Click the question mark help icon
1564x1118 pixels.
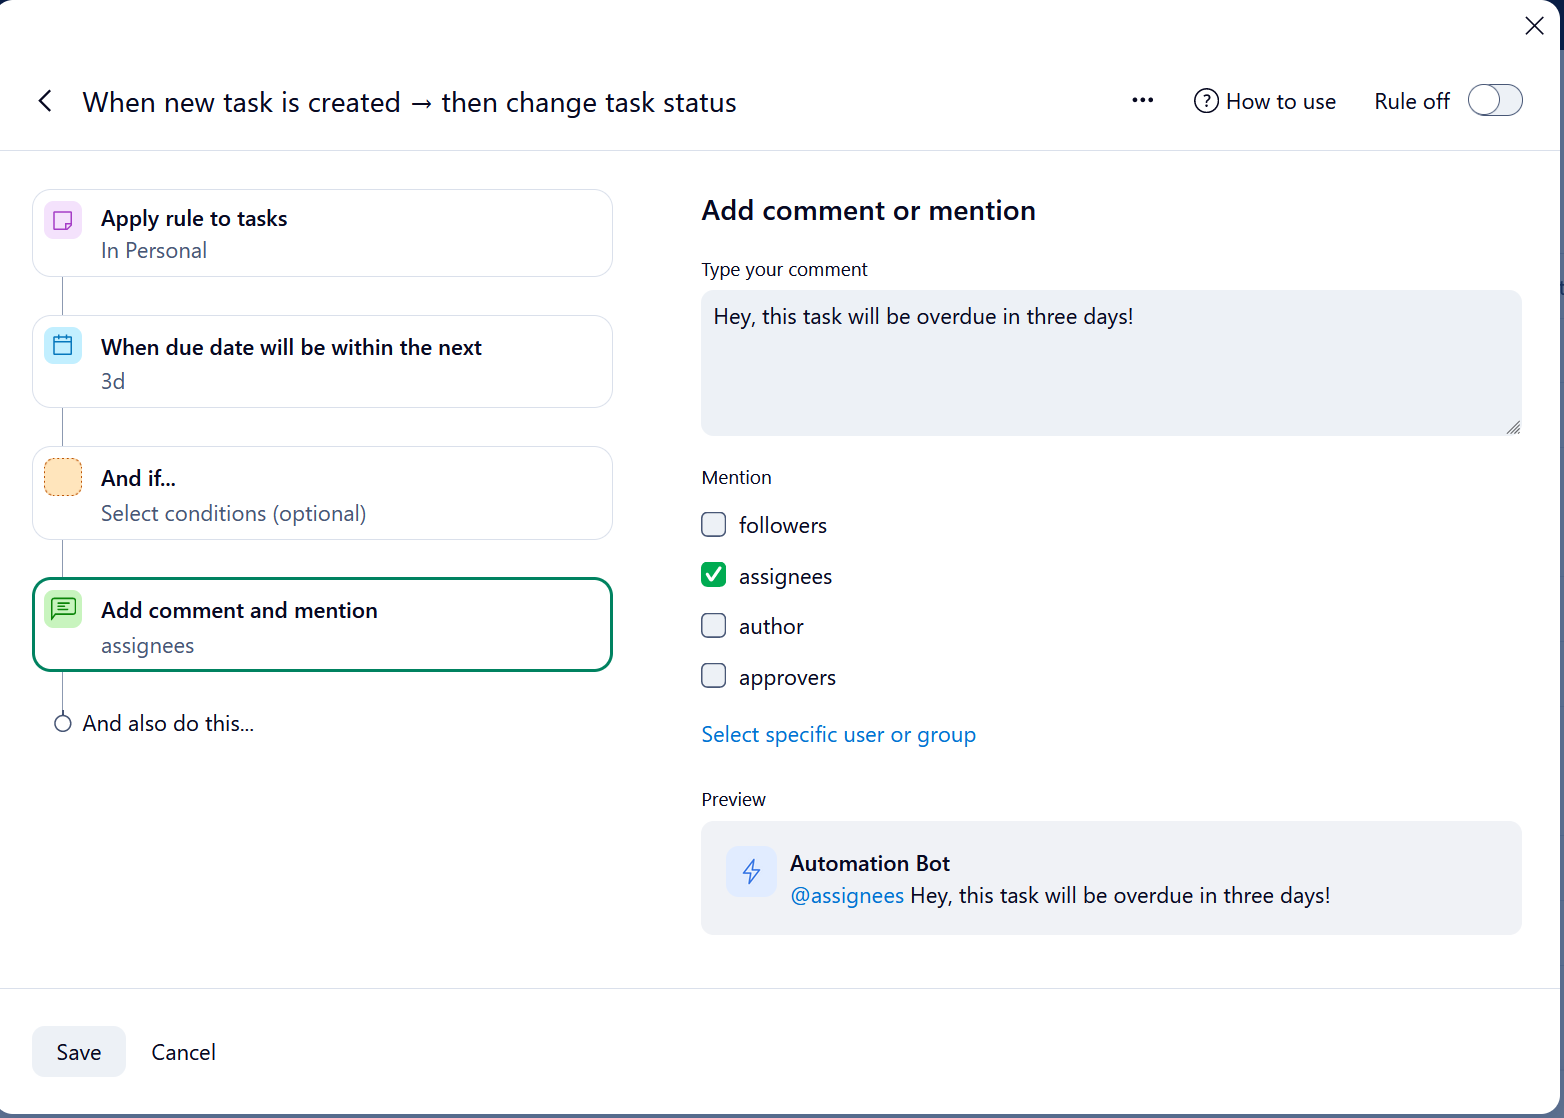[x=1206, y=101]
